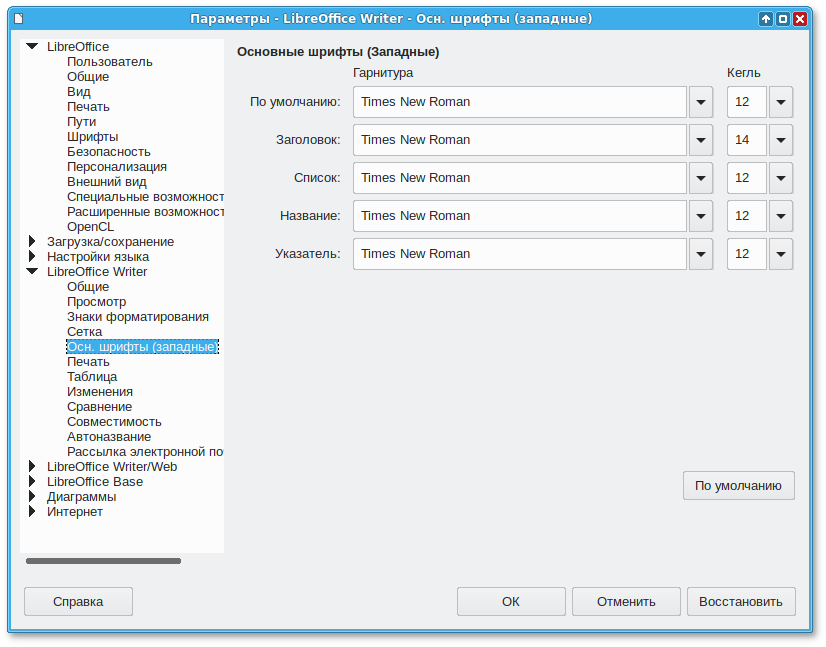Select Персонализация in the options tree

[116, 166]
